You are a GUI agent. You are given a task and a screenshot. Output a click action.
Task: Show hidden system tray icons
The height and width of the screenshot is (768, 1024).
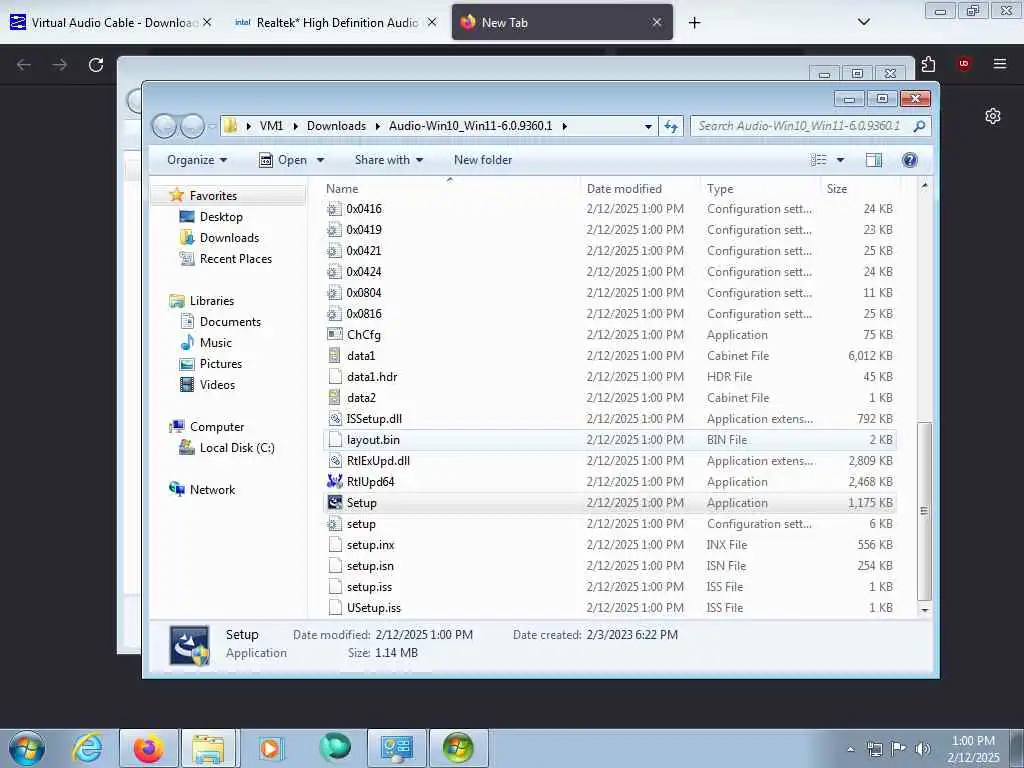coord(850,749)
